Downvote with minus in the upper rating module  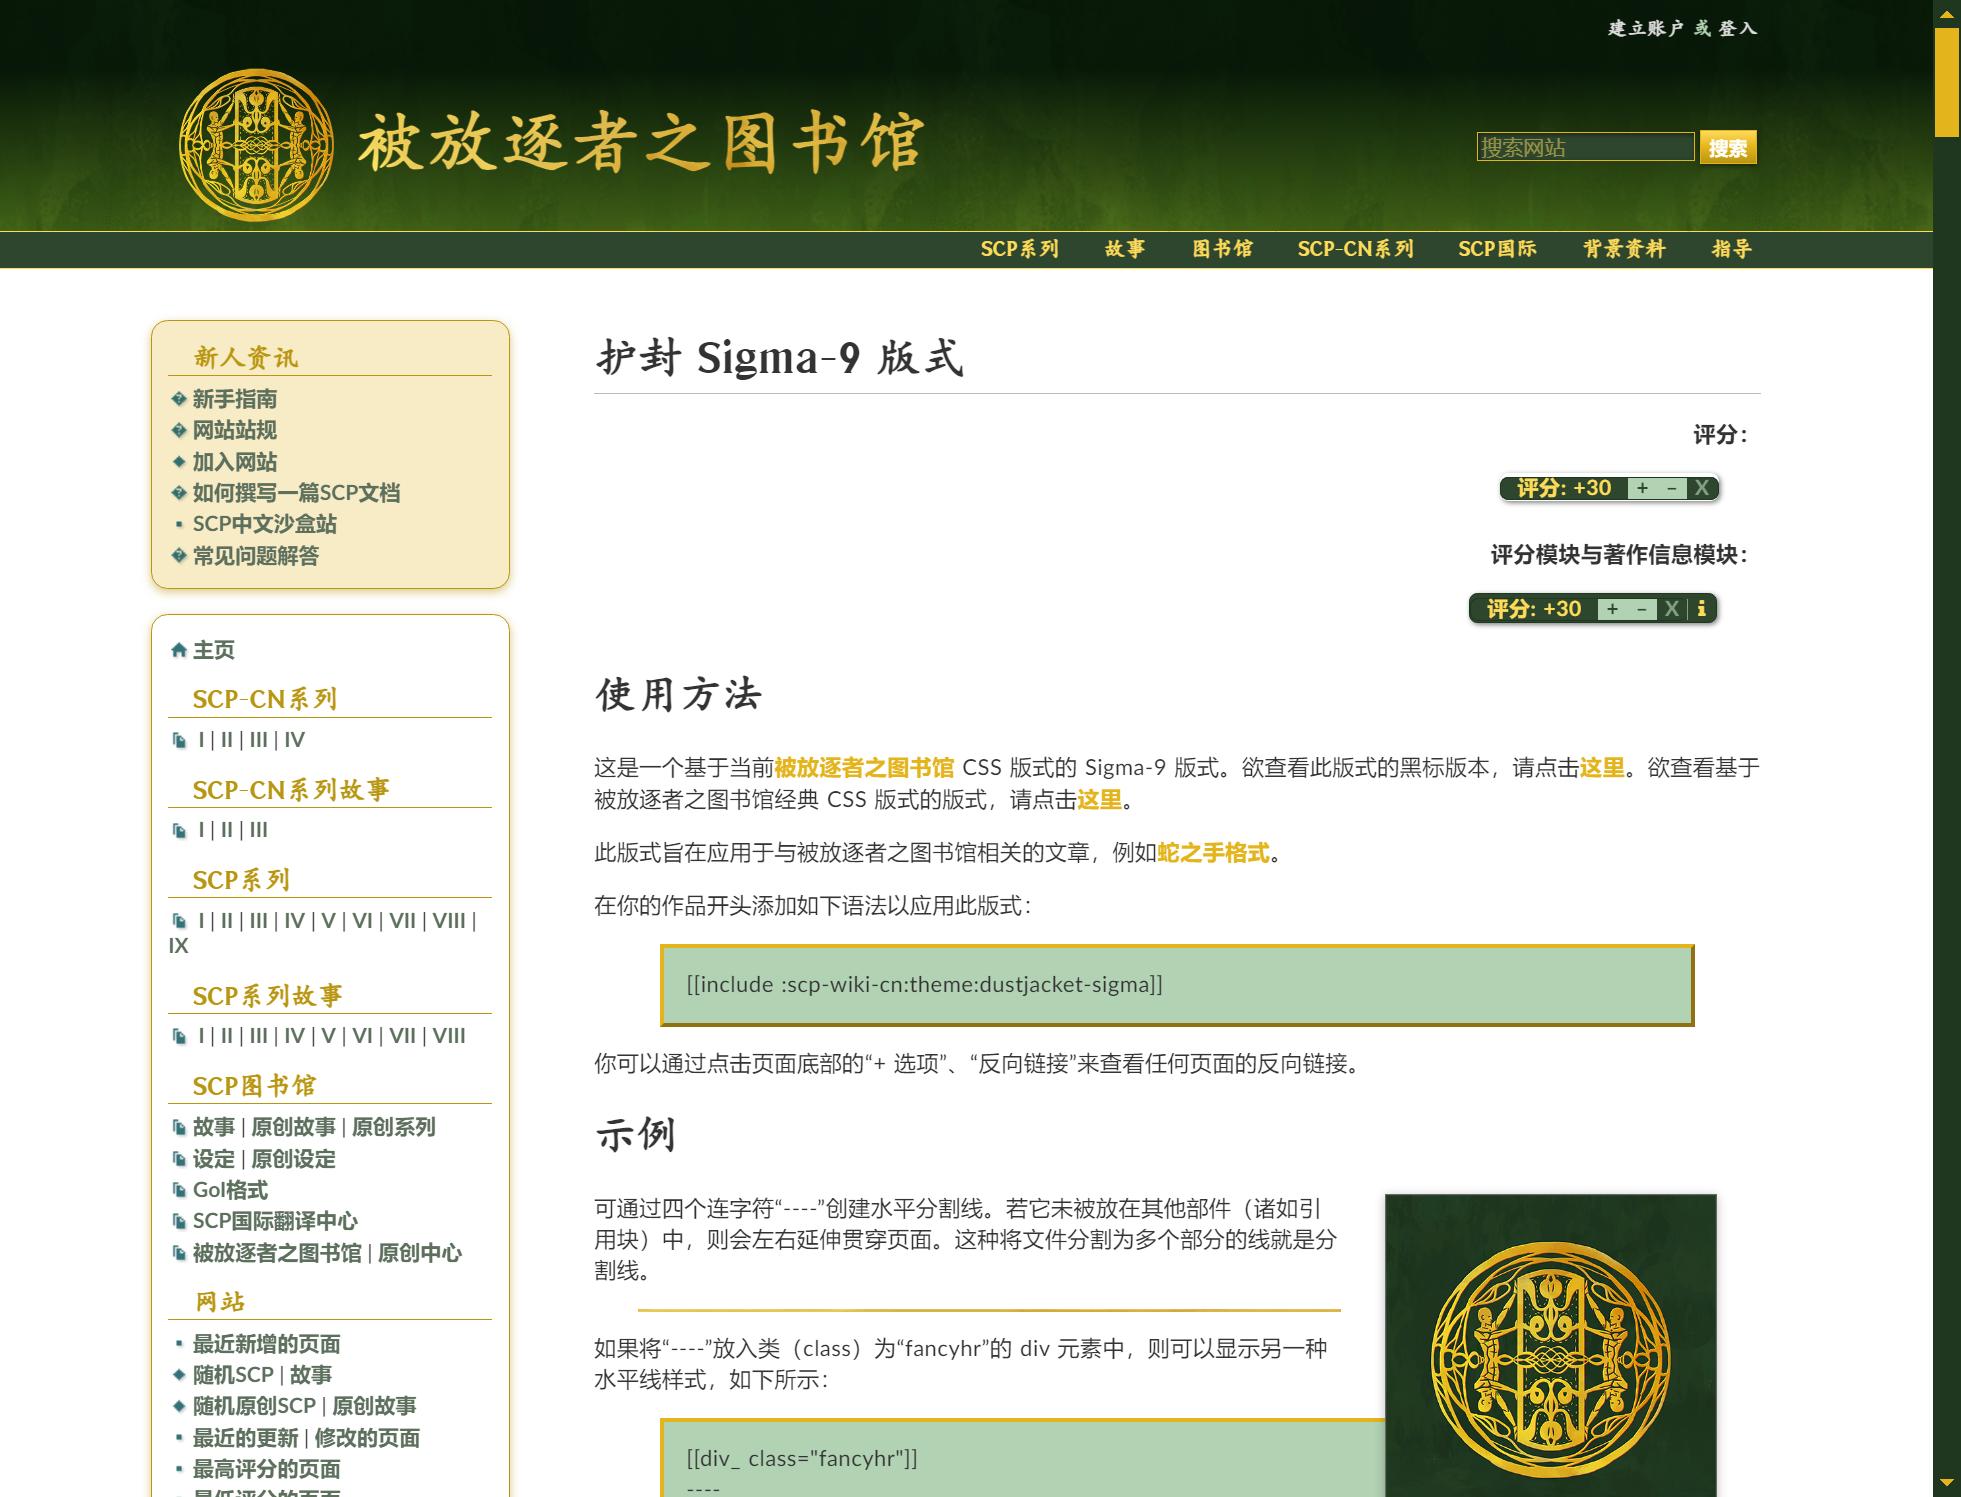[1671, 488]
